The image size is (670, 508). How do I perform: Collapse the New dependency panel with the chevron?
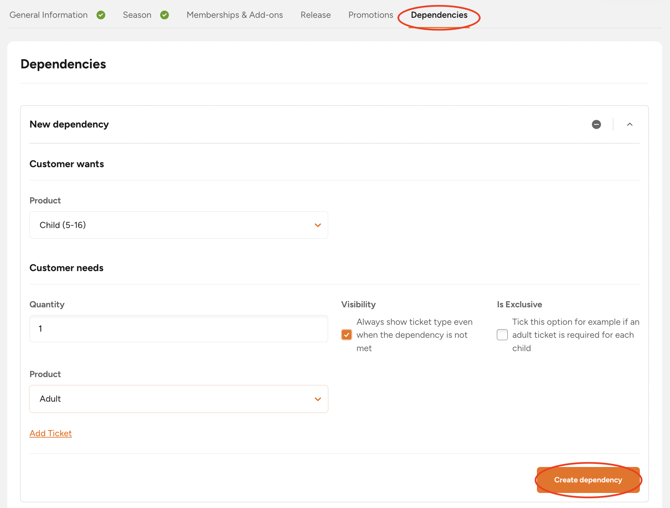point(630,125)
